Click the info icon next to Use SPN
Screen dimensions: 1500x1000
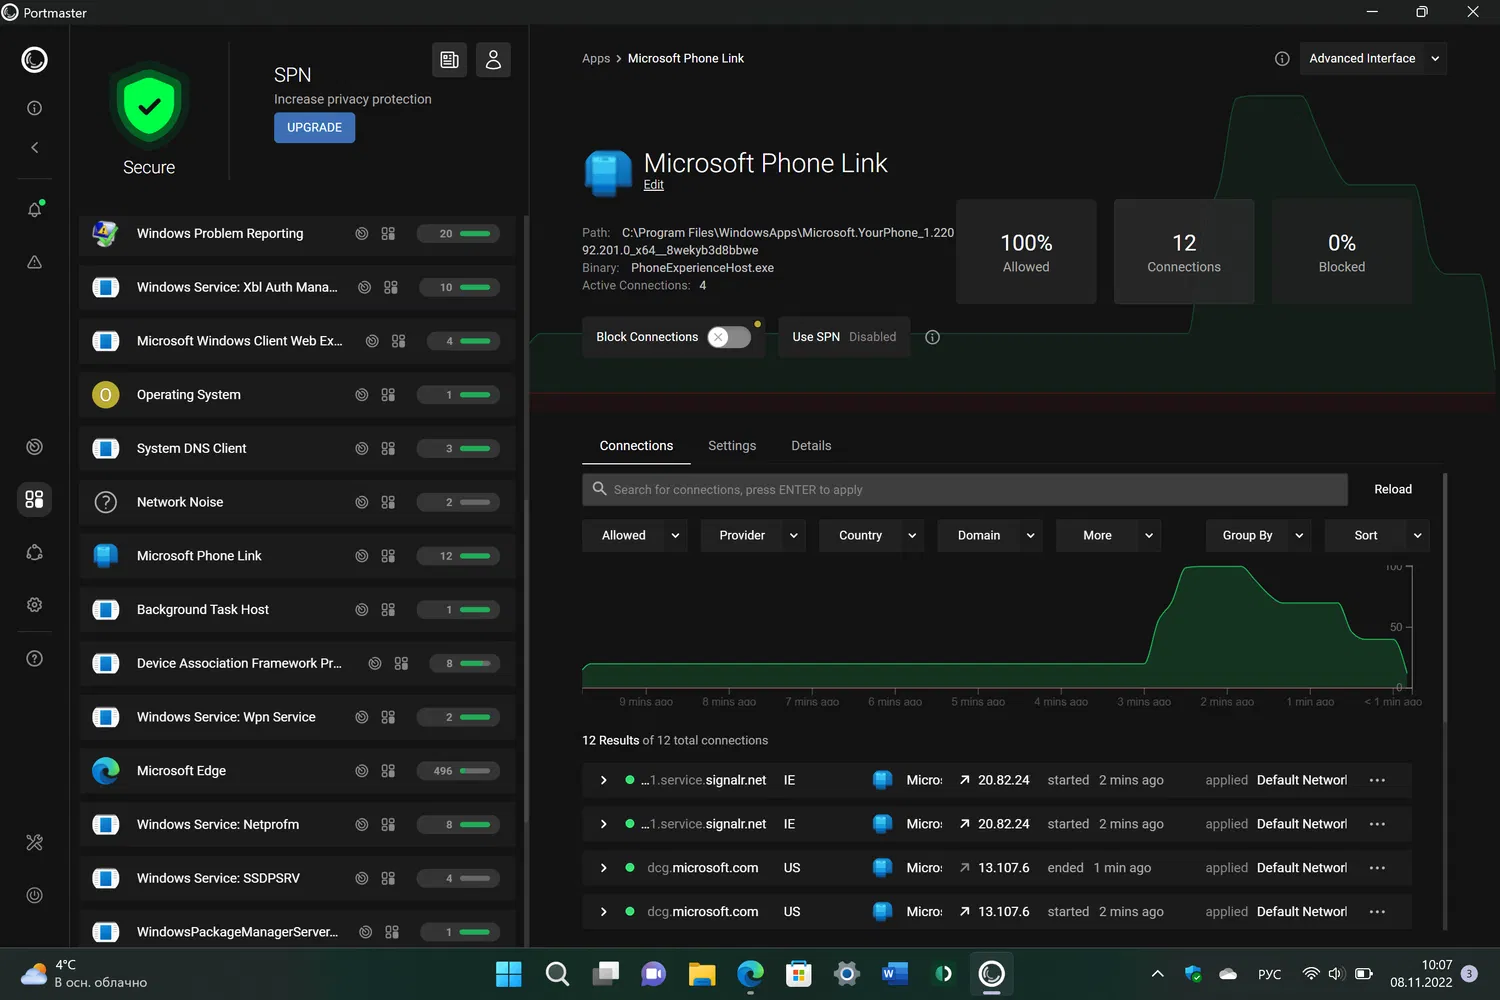(932, 337)
